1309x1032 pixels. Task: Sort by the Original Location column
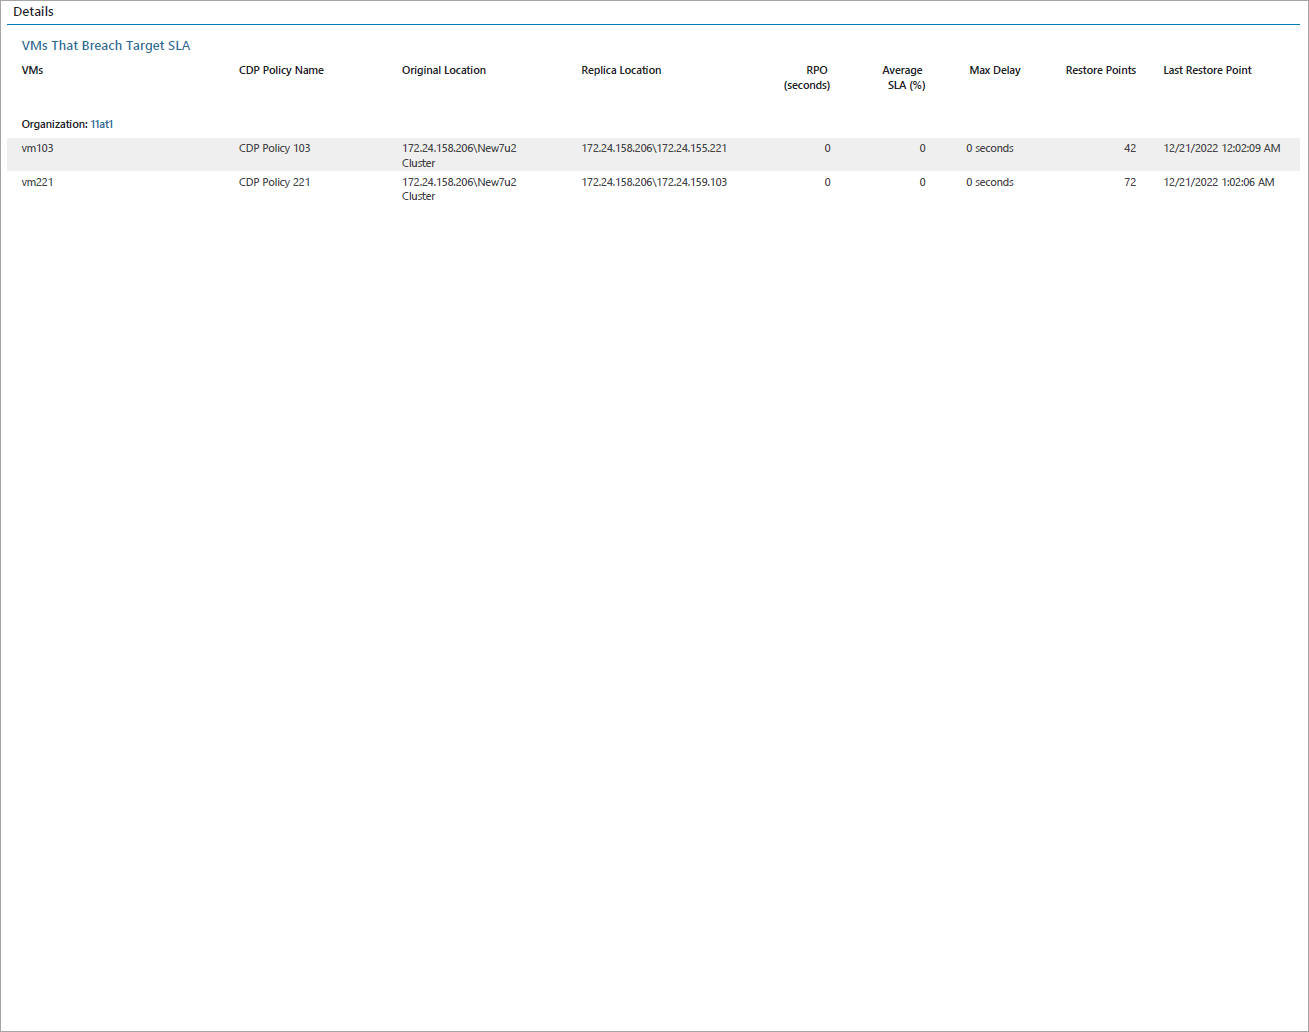[x=443, y=70]
